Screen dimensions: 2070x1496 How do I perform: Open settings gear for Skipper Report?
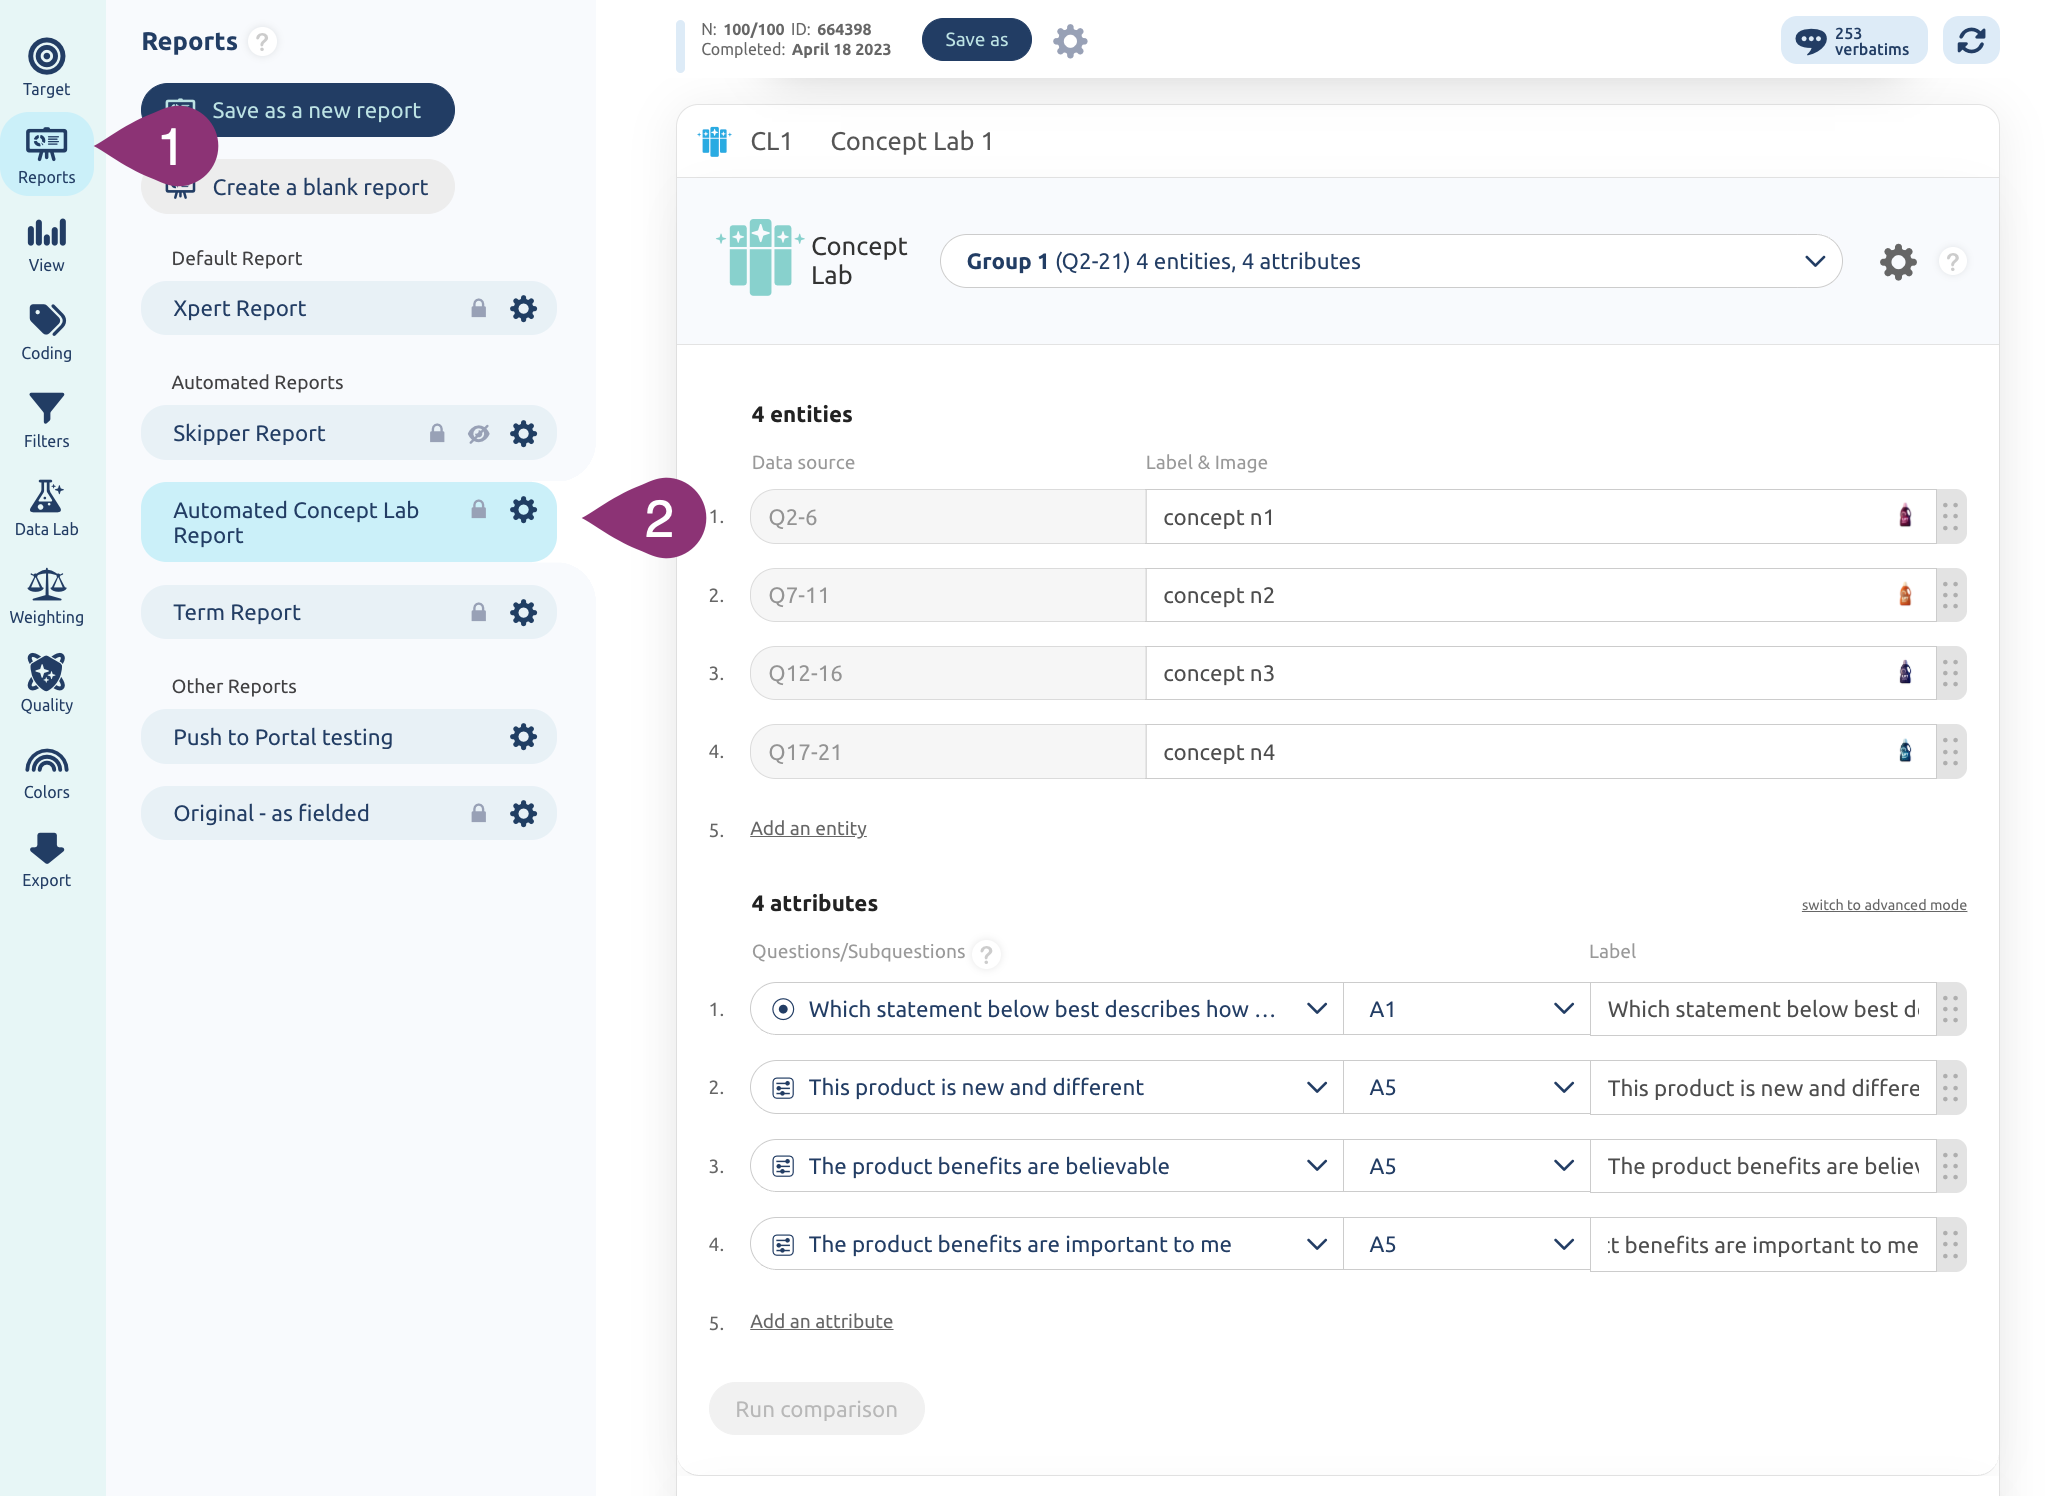pyautogui.click(x=523, y=433)
